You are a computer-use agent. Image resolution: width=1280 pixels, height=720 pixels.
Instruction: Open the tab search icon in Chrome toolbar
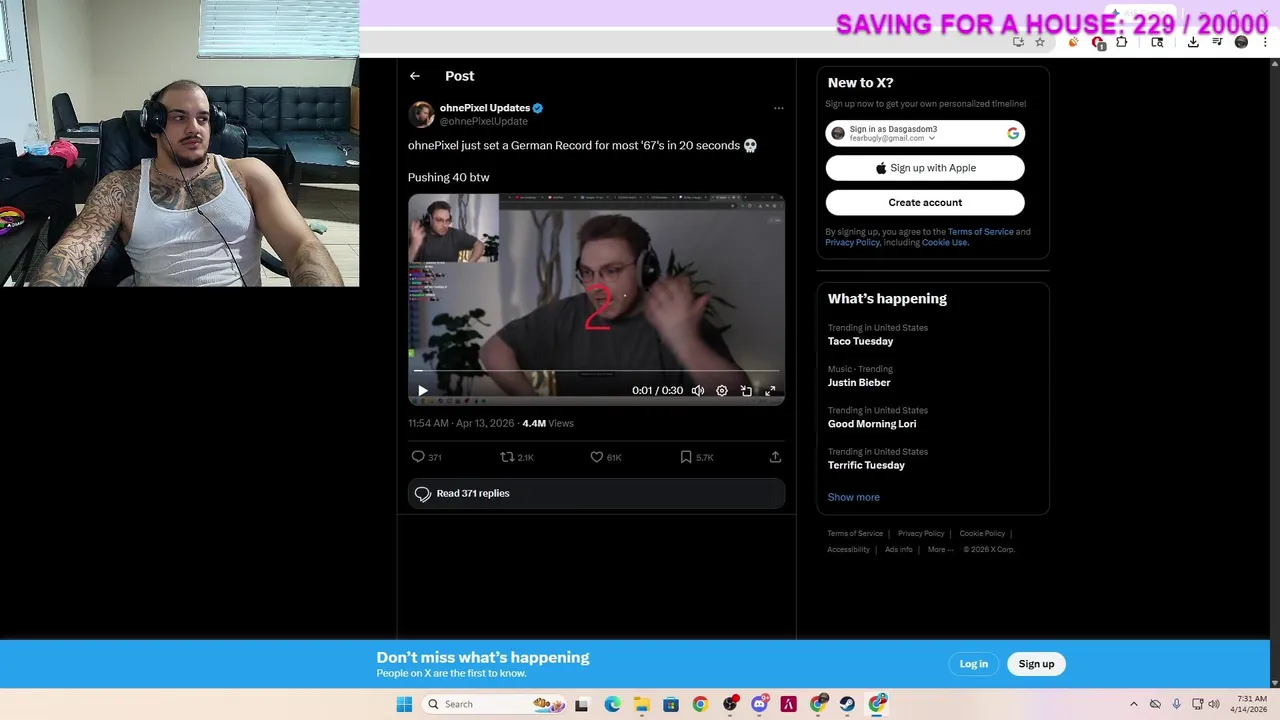tap(1157, 42)
